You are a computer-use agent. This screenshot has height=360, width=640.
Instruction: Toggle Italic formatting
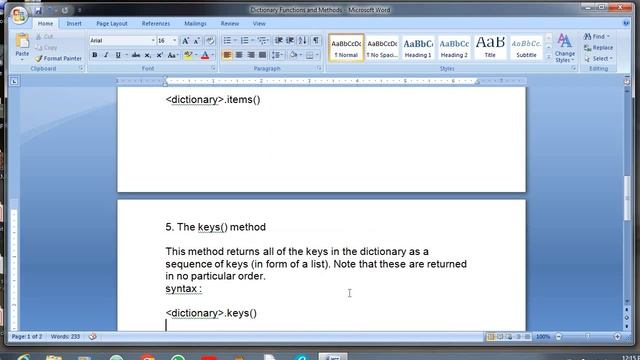(x=106, y=55)
